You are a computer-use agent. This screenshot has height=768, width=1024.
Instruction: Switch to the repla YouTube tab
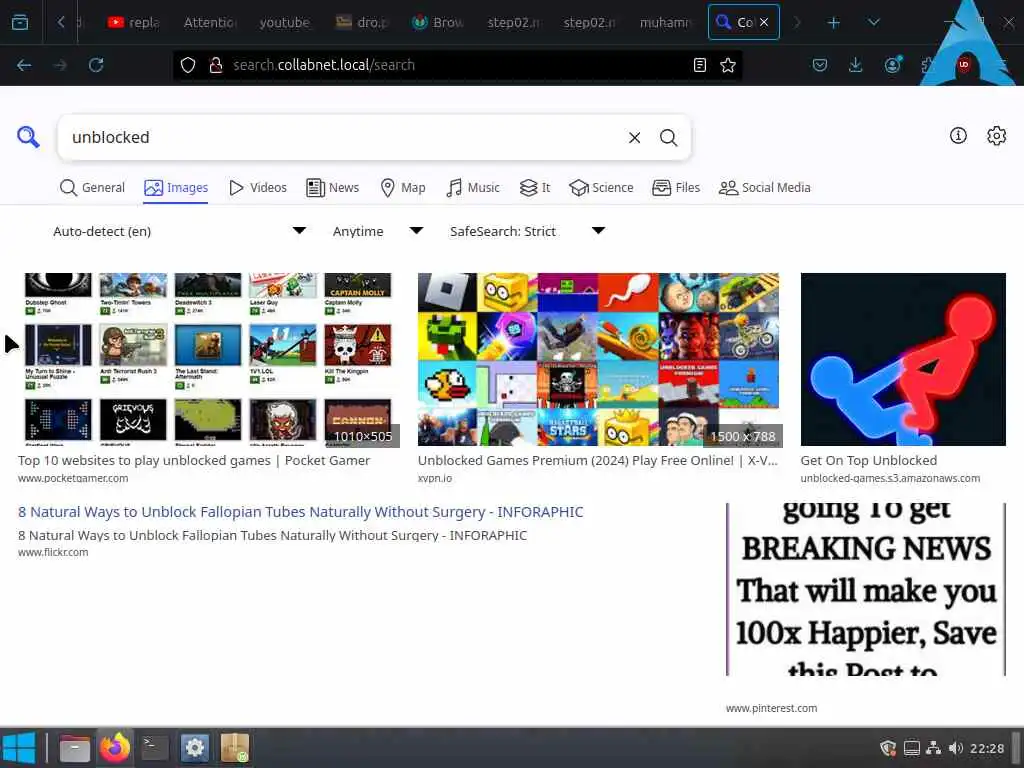click(x=134, y=23)
